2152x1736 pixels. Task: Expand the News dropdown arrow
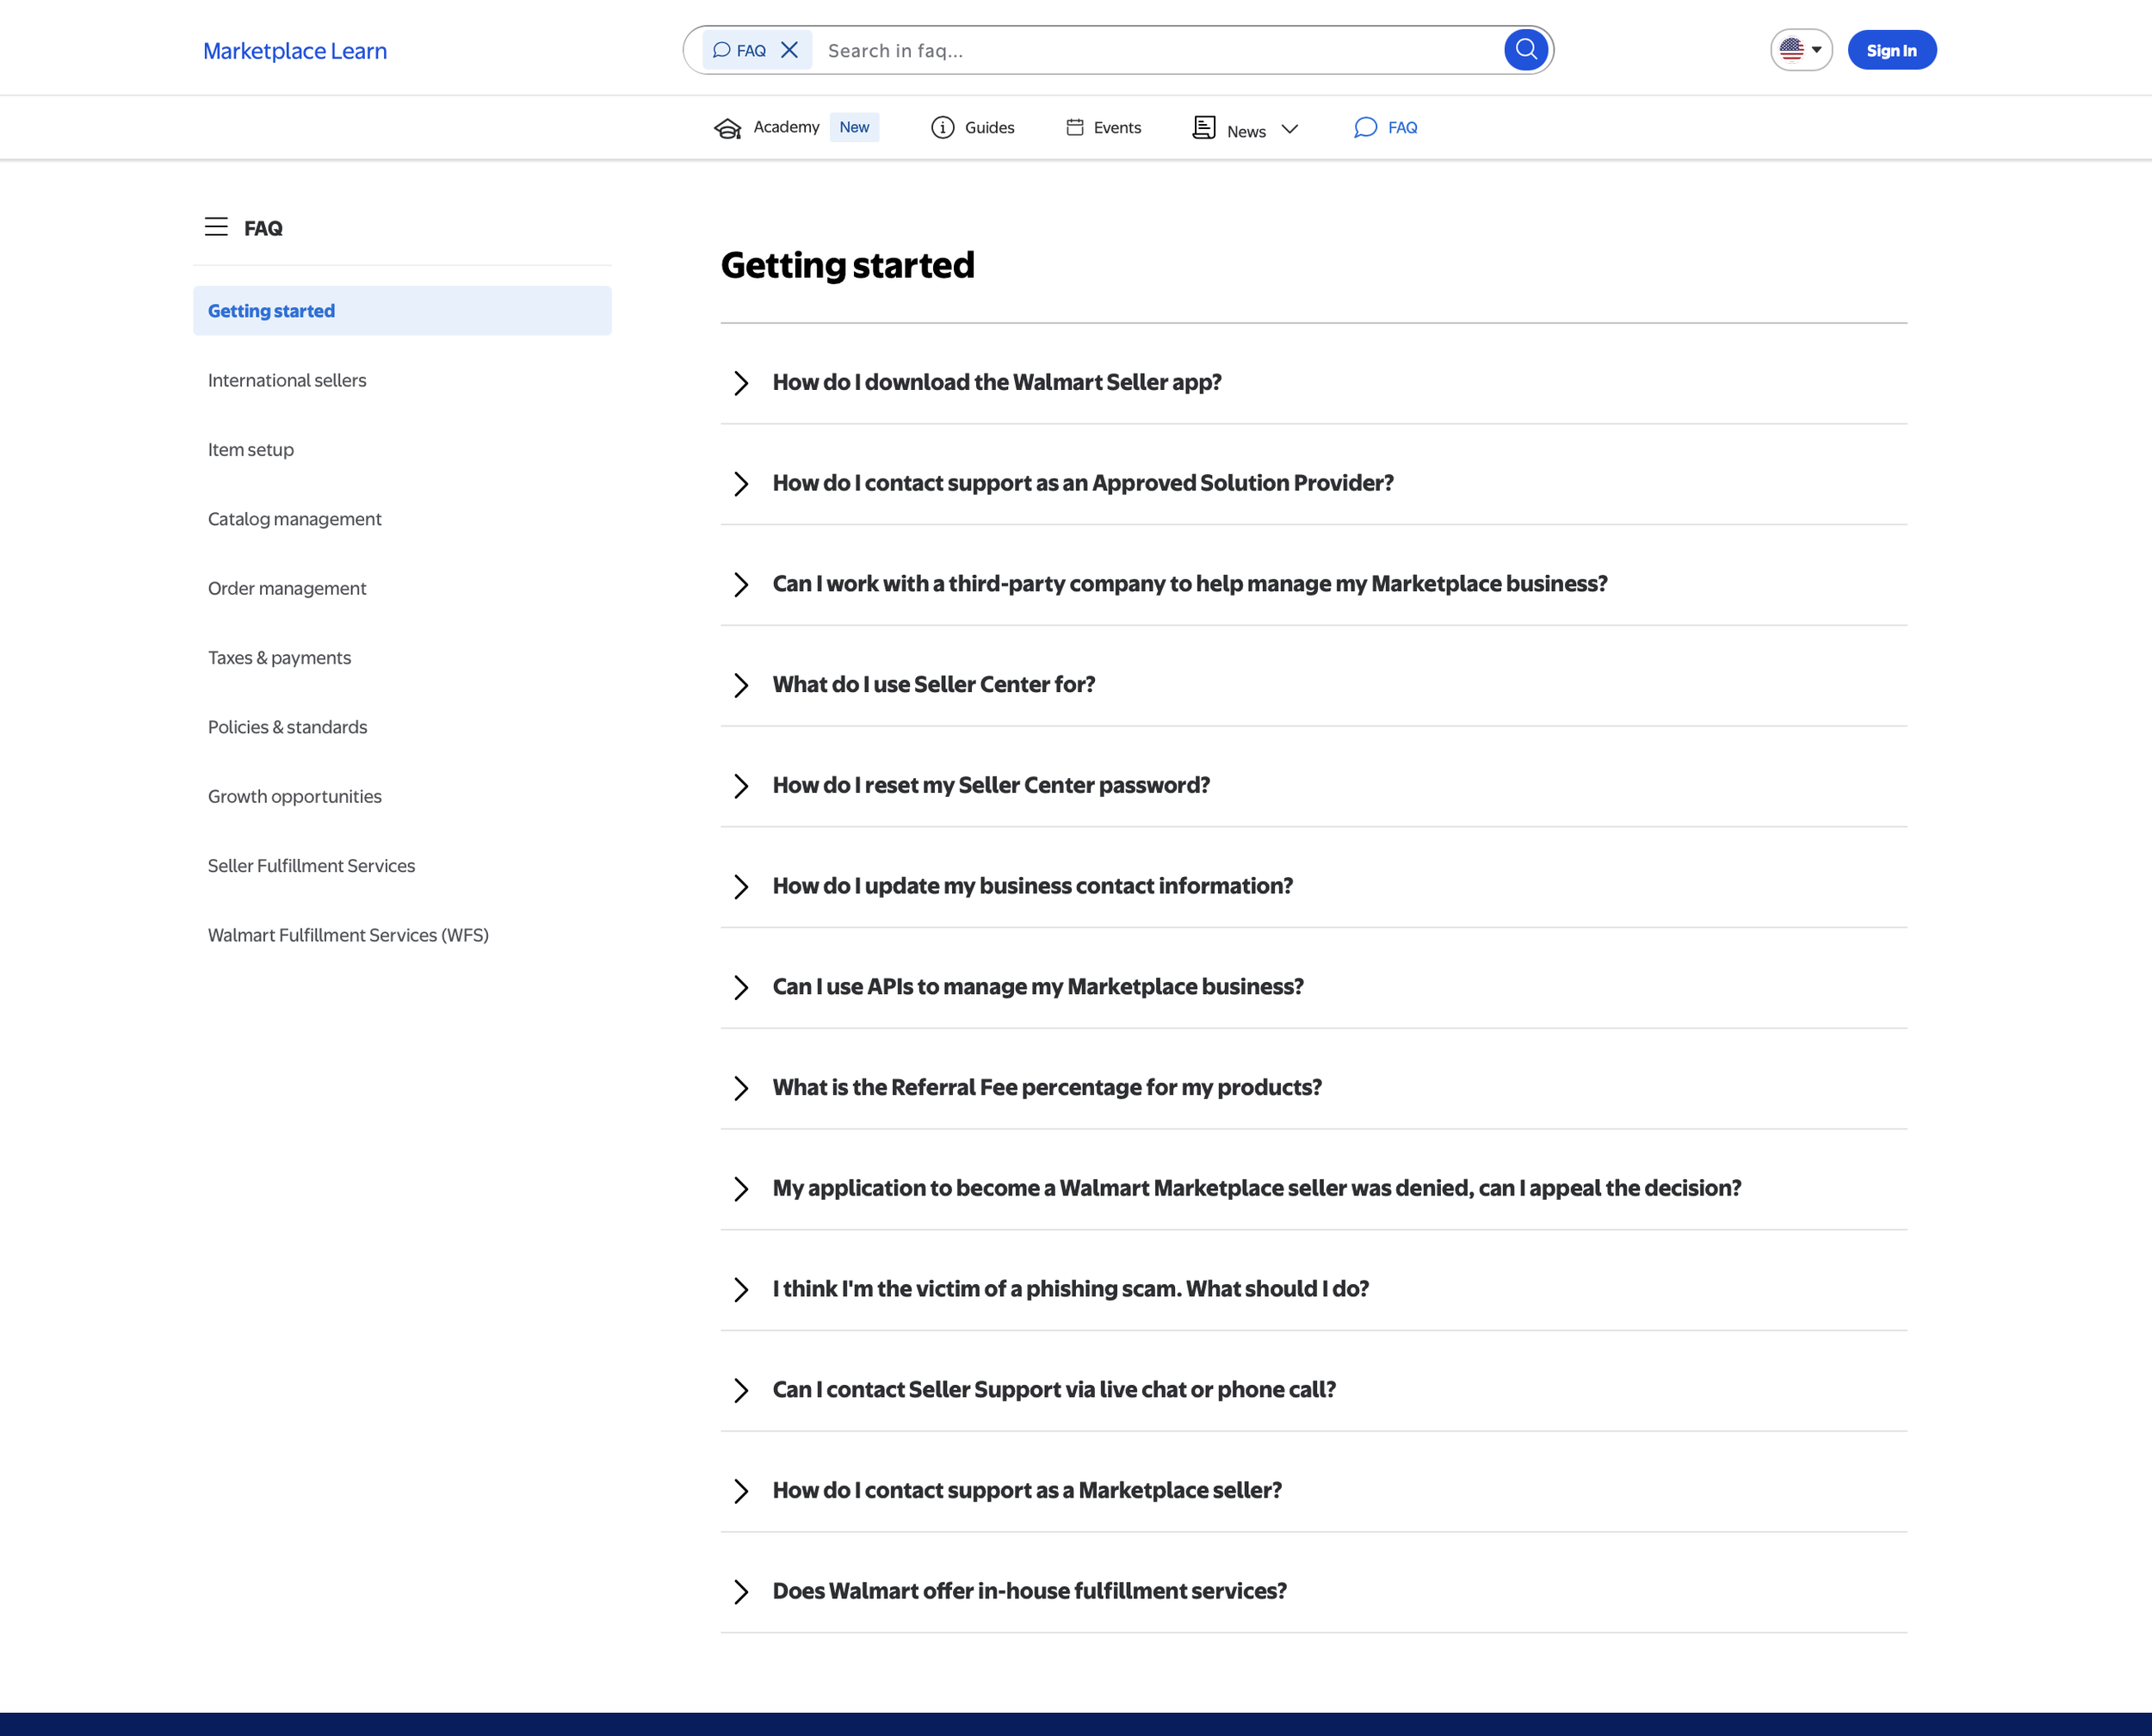click(1290, 129)
